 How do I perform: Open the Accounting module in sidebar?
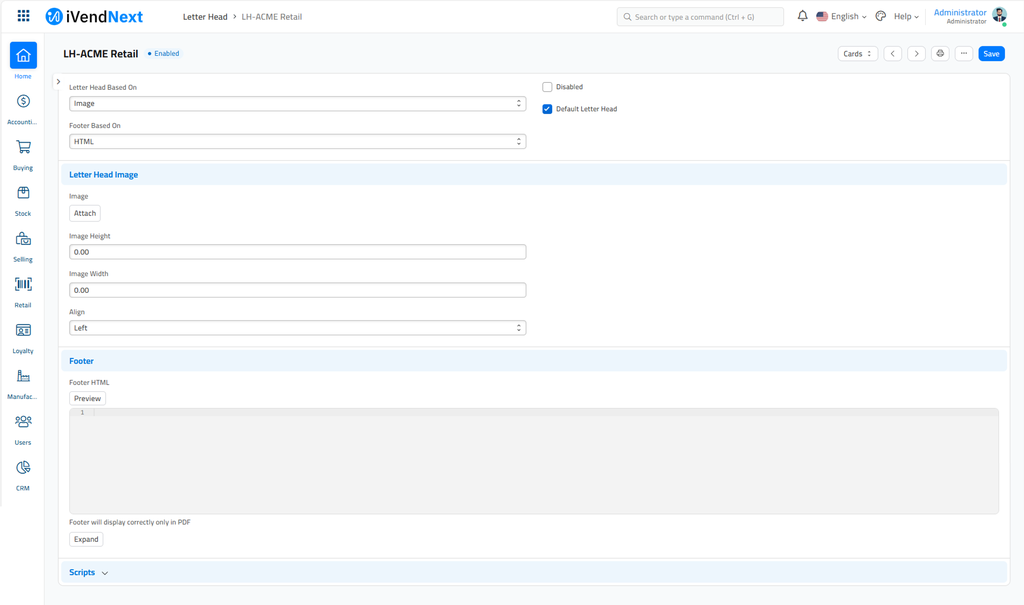[23, 102]
